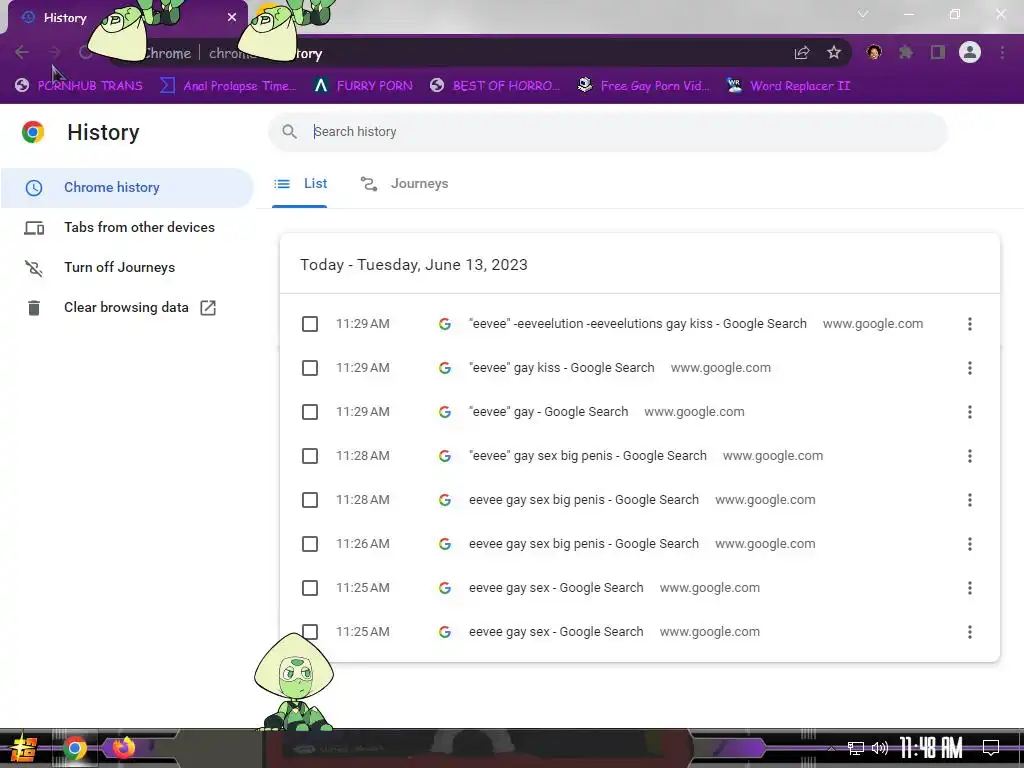Viewport: 1024px width, 768px height.
Task: Select checkbox for "eevee" gay - Google Search
Action: (310, 412)
